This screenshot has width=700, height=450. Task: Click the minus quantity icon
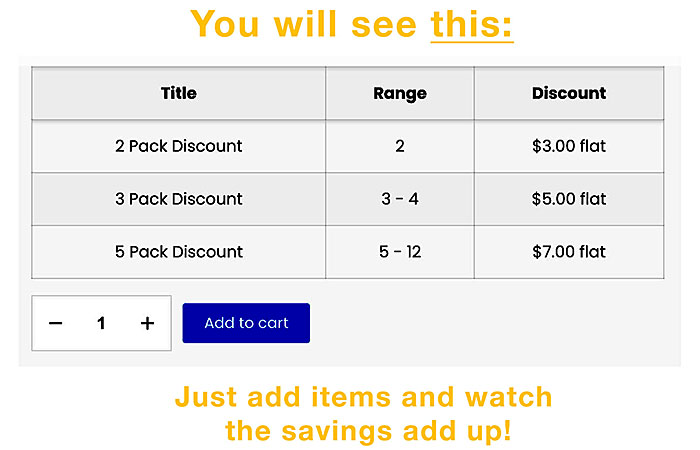pyautogui.click(x=56, y=323)
